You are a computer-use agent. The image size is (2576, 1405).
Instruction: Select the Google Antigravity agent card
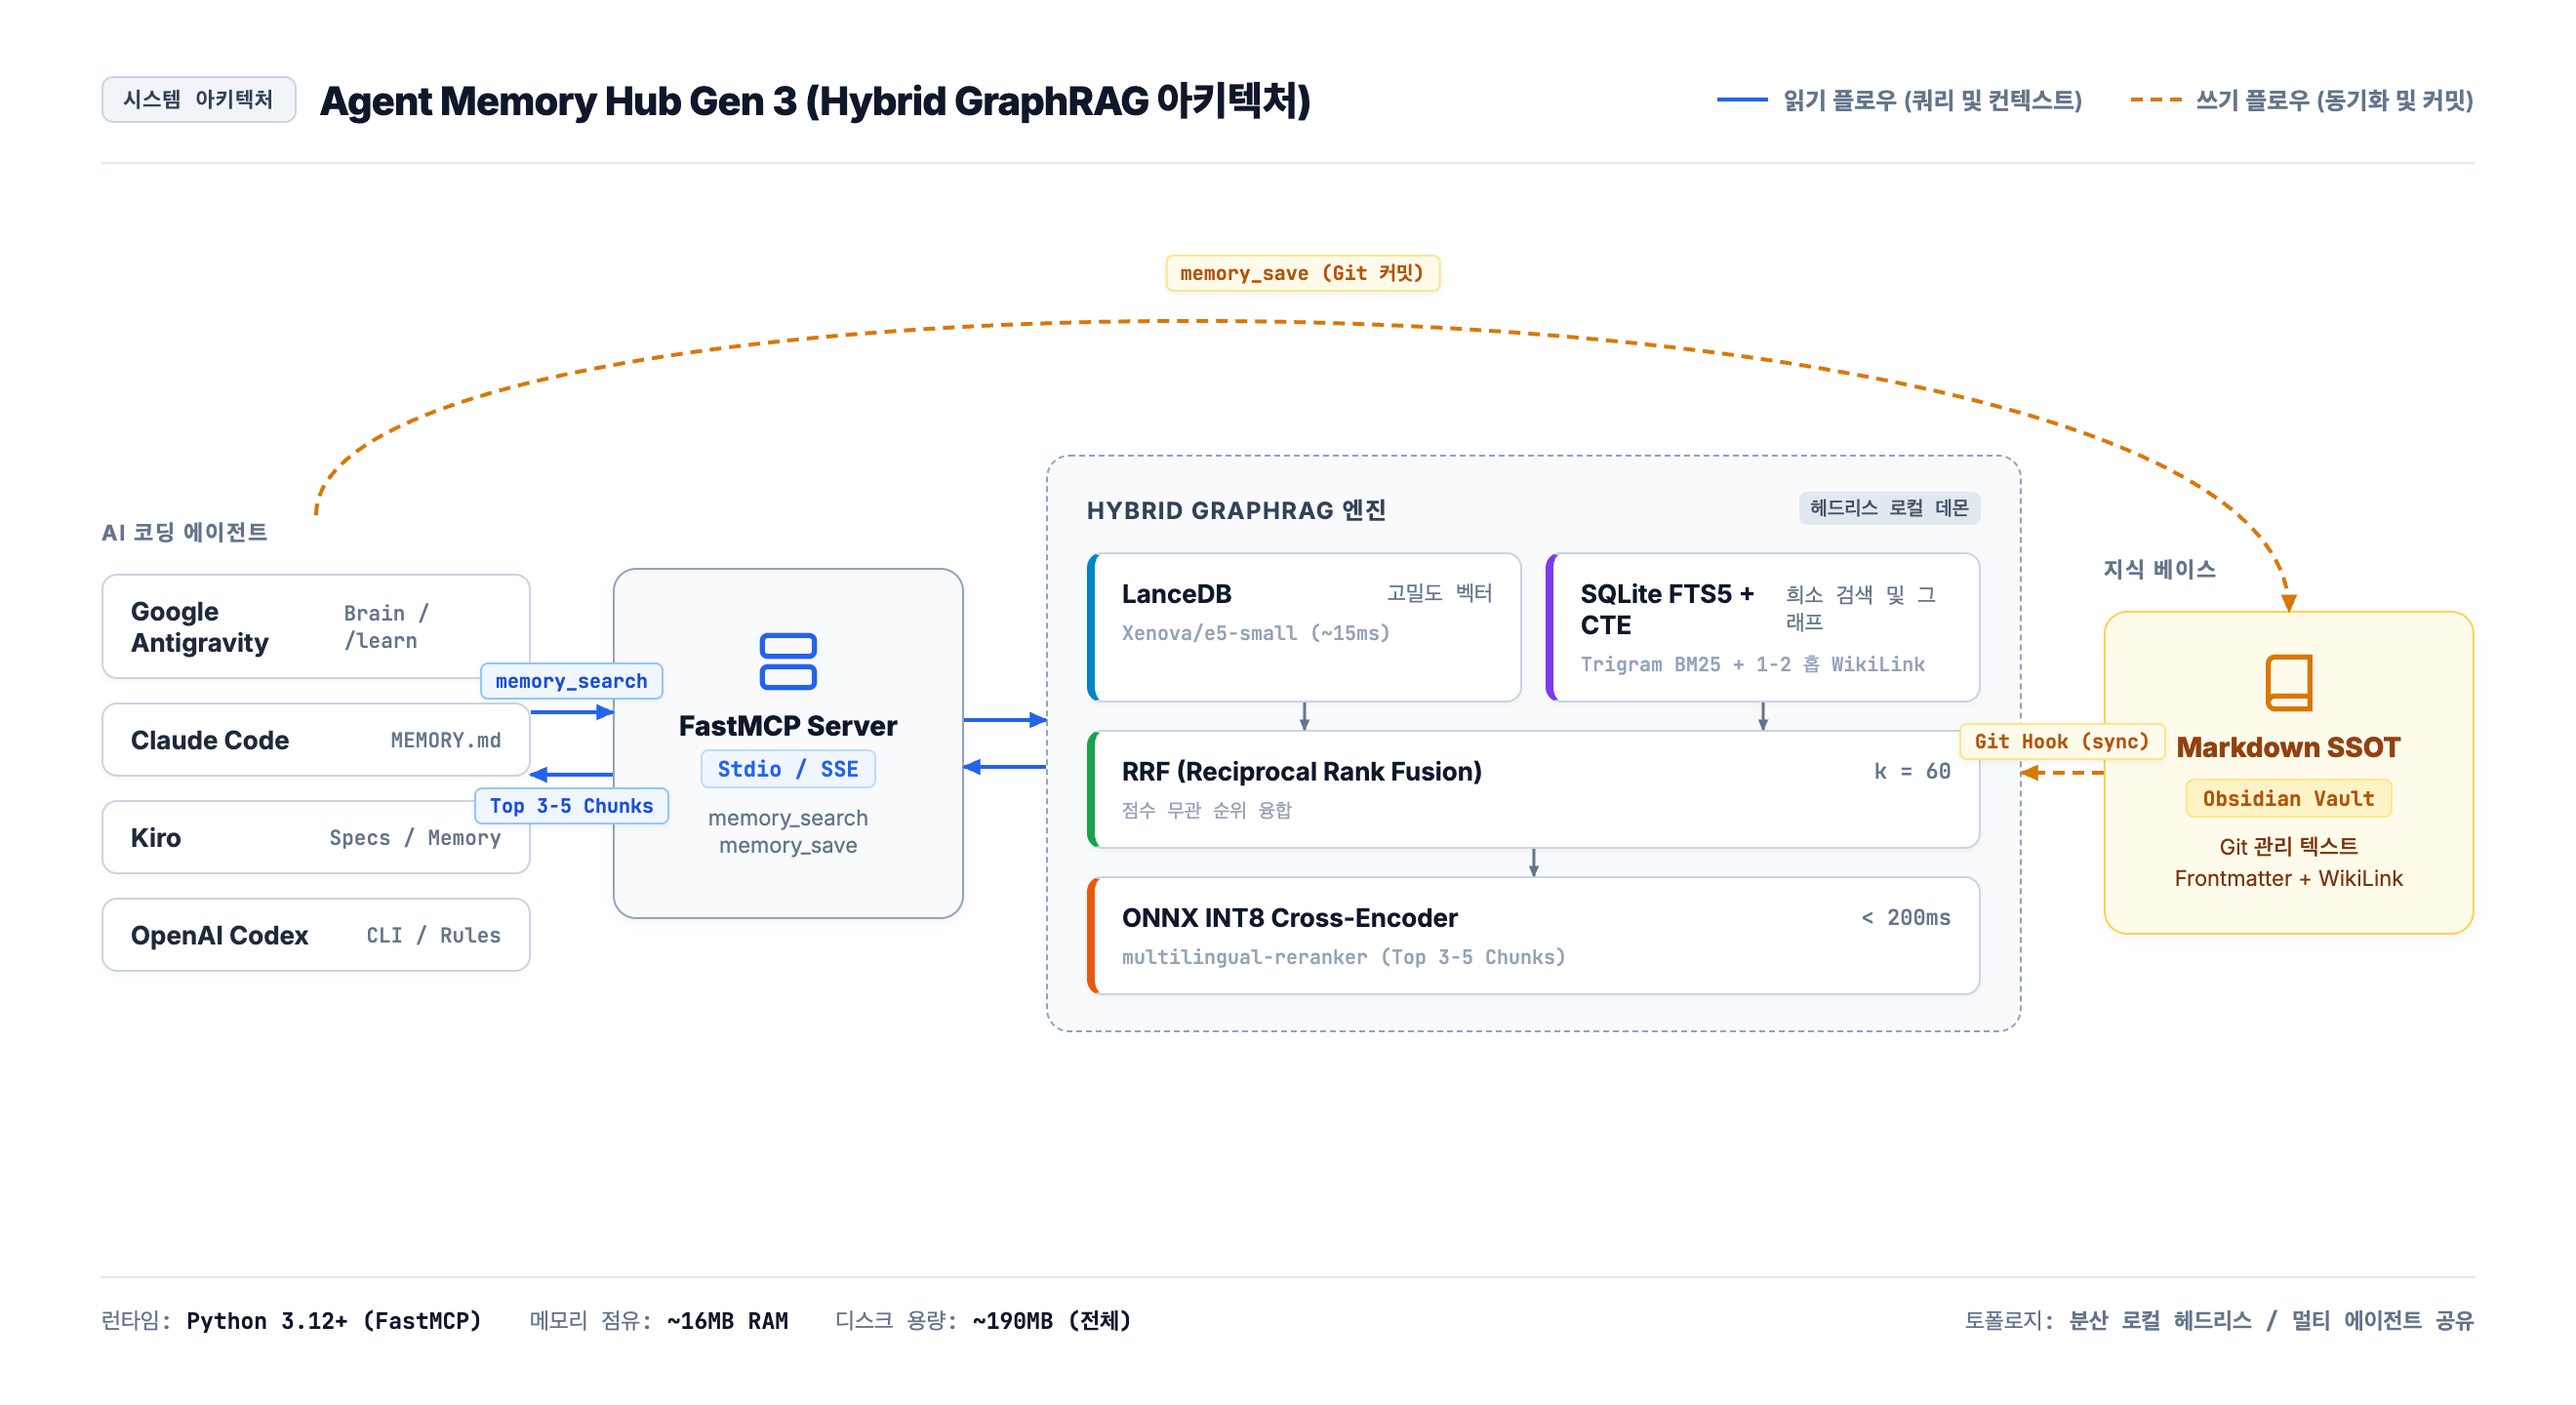click(x=316, y=626)
